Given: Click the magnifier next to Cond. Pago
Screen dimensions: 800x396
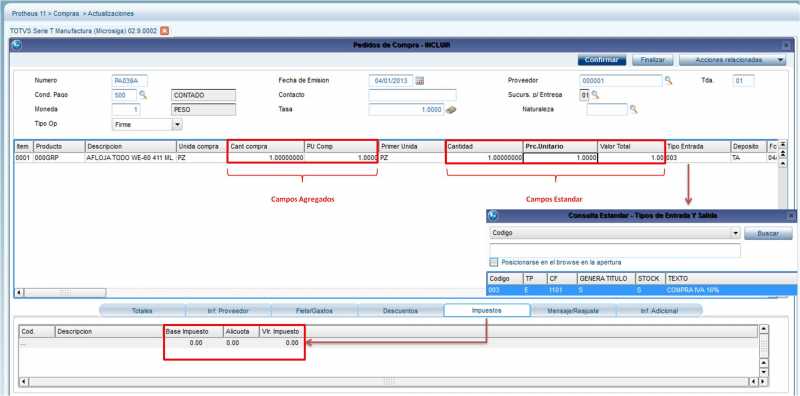Looking at the screenshot, I should point(143,95).
